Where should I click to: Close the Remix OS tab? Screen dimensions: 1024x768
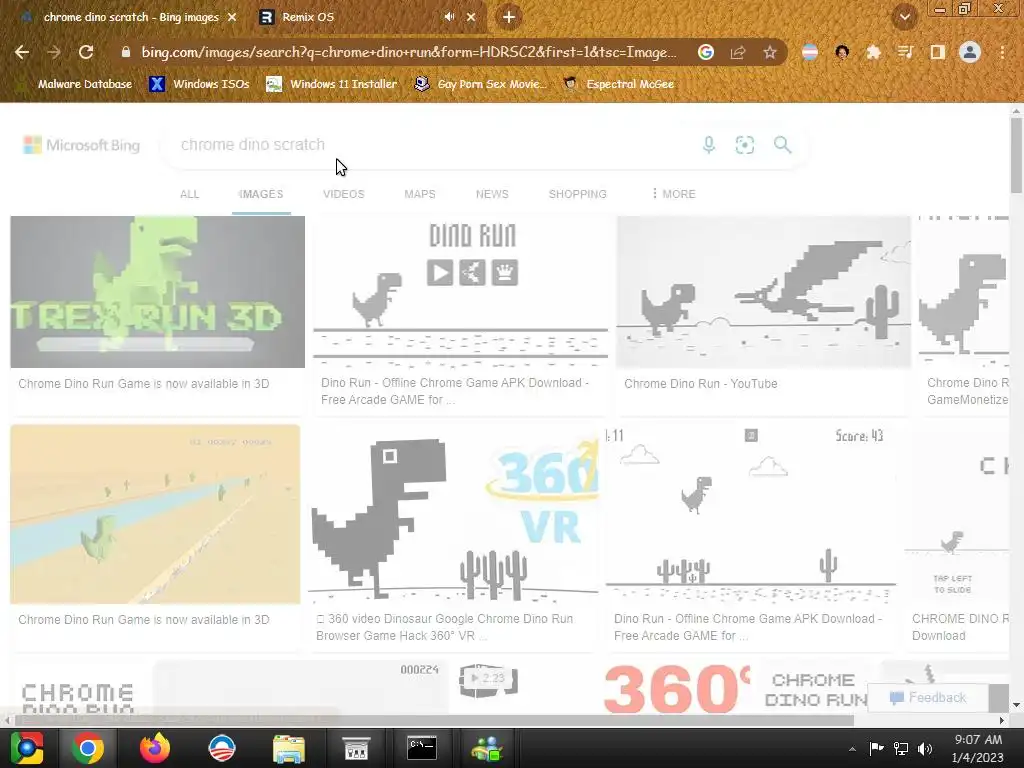tap(471, 17)
